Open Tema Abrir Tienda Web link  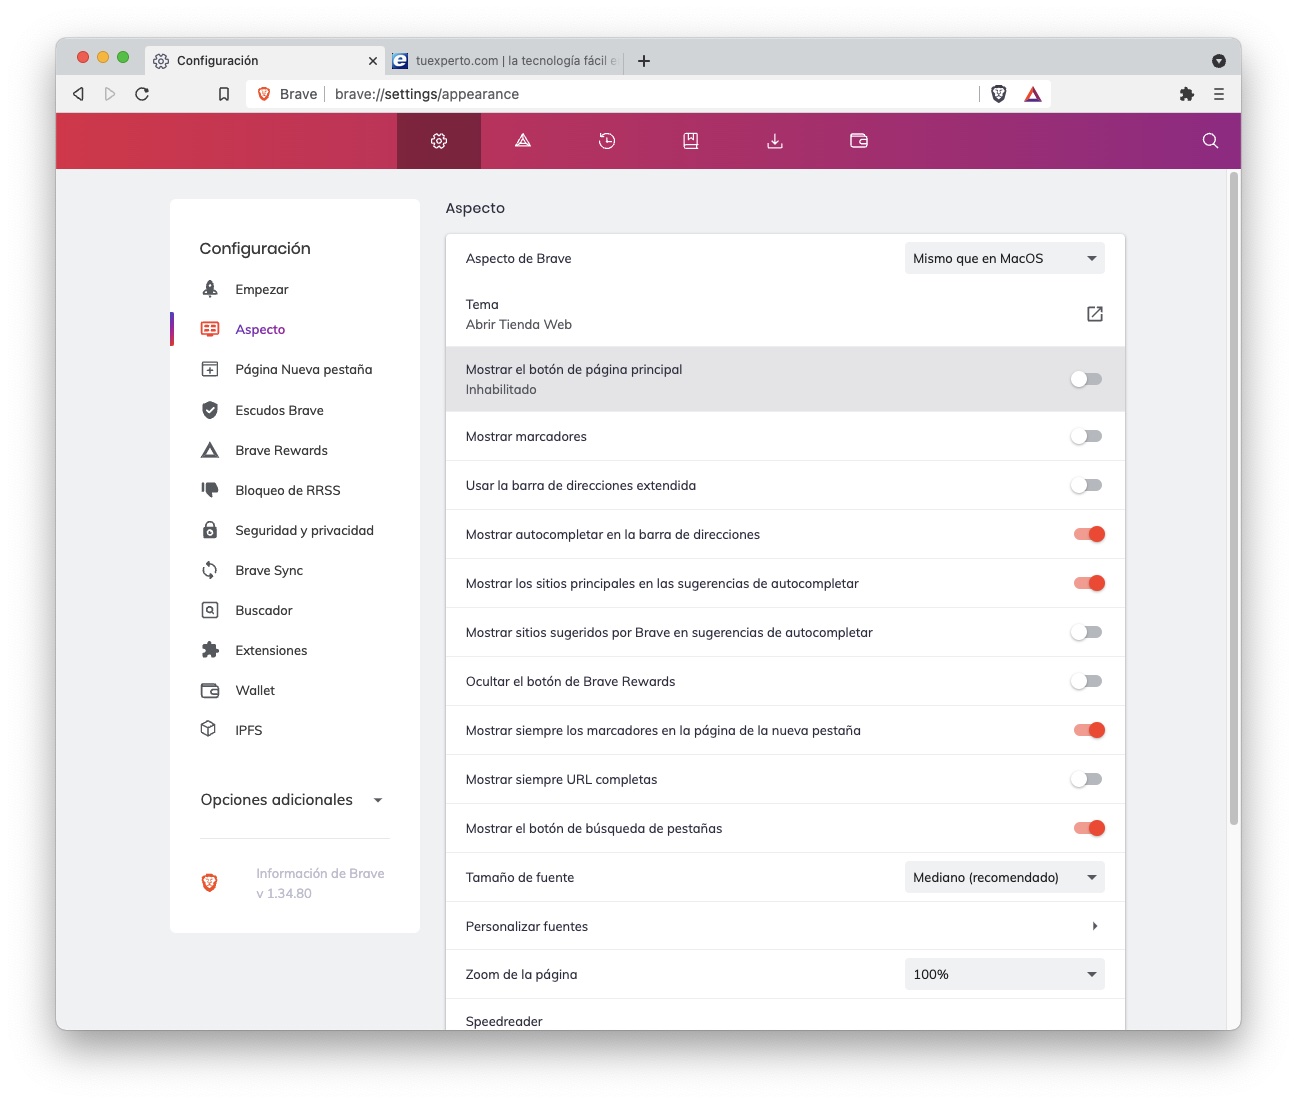tap(1095, 314)
